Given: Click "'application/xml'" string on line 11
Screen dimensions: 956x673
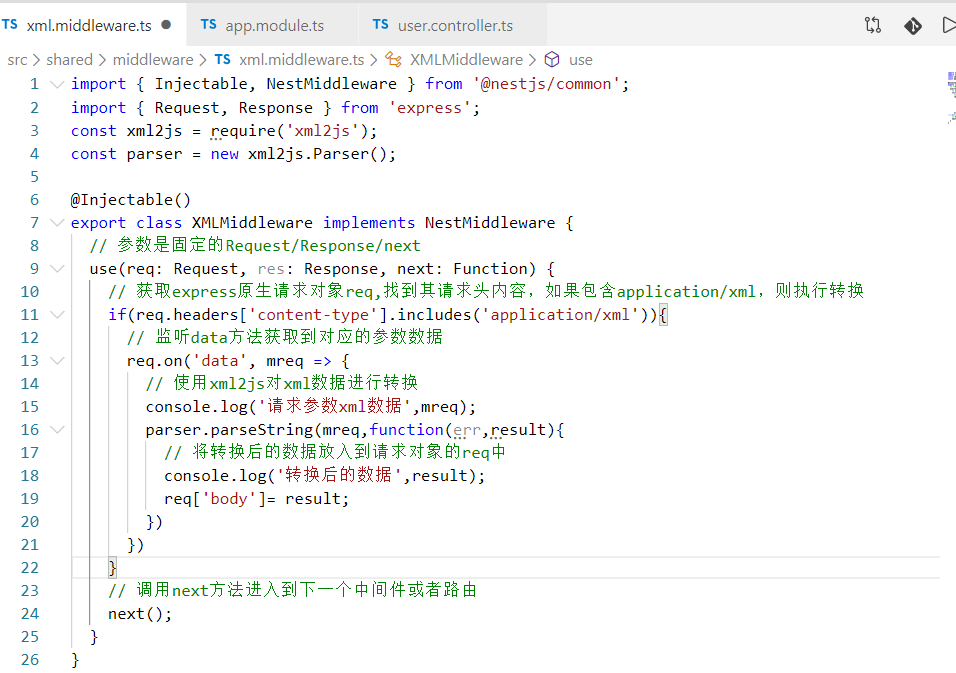Looking at the screenshot, I should pos(560,315).
